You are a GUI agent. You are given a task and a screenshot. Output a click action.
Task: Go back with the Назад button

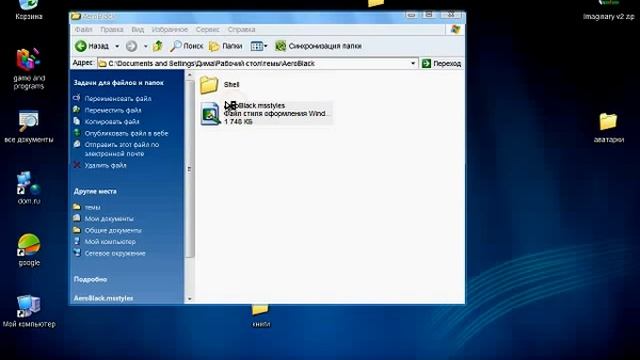[x=92, y=46]
